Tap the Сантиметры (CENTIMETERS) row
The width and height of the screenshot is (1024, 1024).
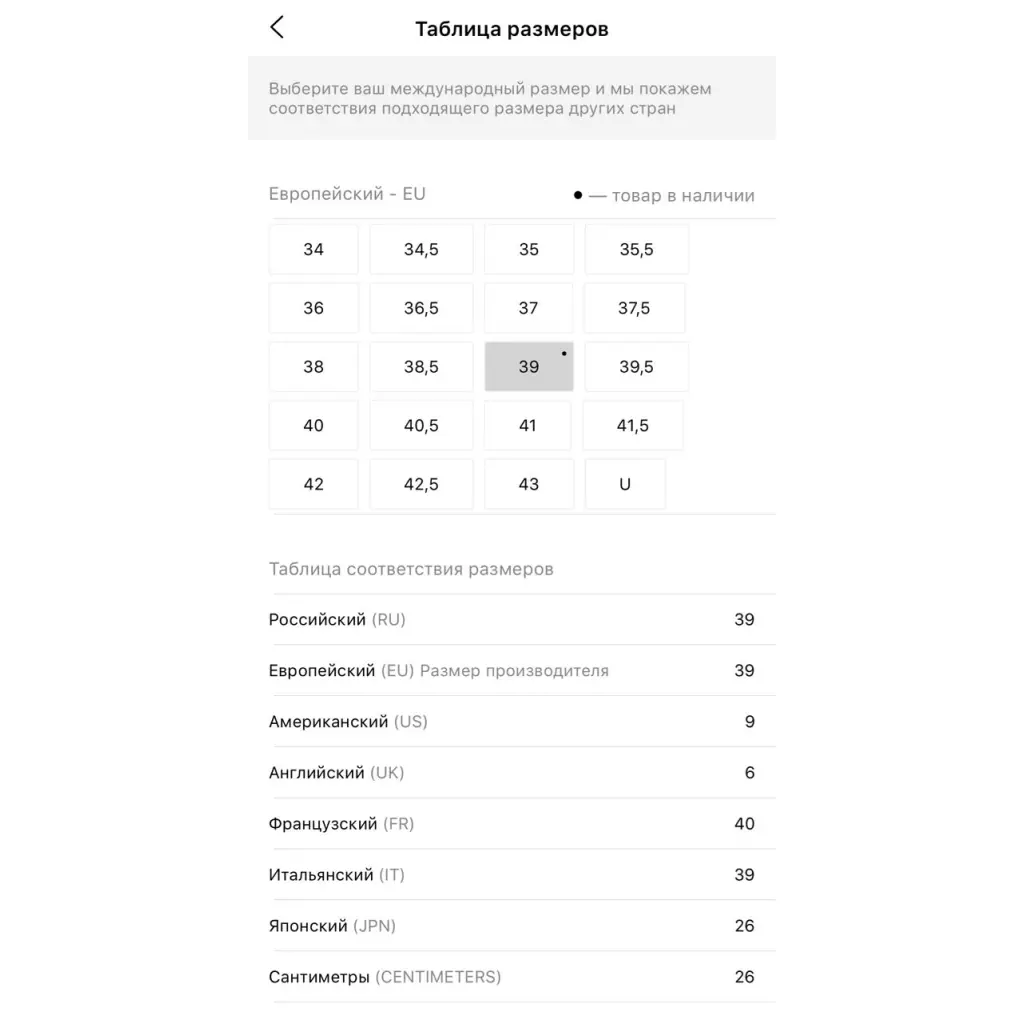511,977
